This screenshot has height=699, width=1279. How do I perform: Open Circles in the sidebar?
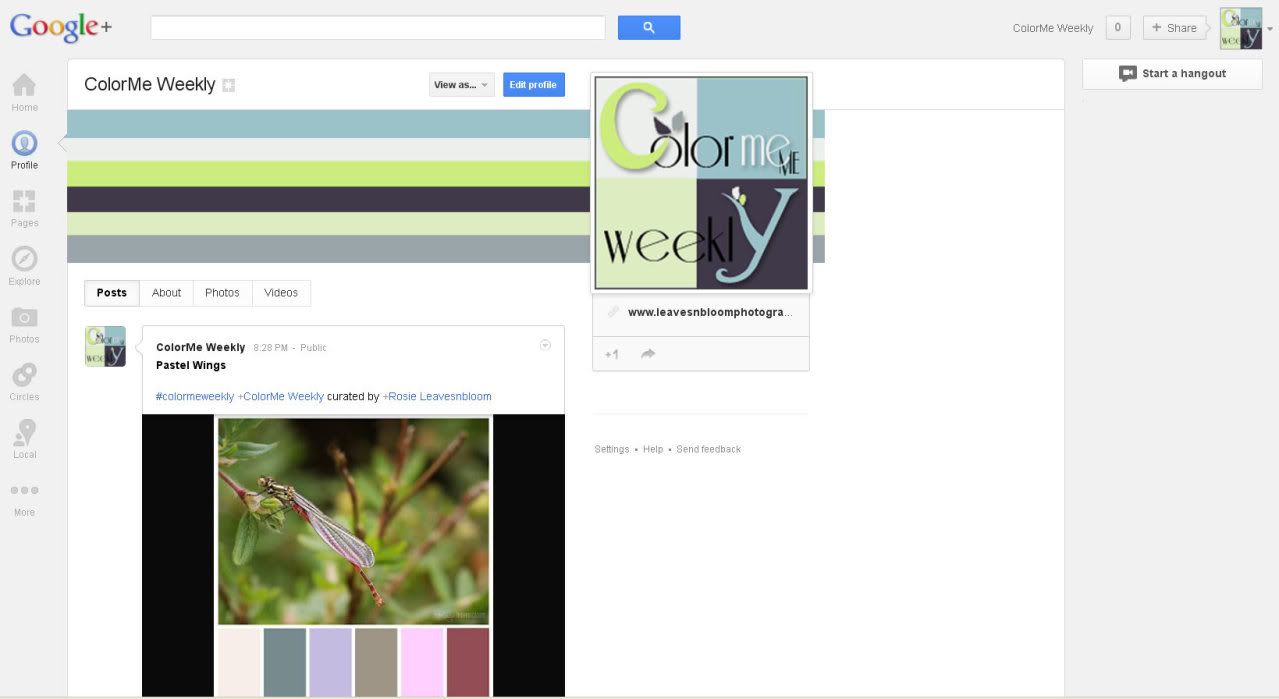click(x=25, y=382)
